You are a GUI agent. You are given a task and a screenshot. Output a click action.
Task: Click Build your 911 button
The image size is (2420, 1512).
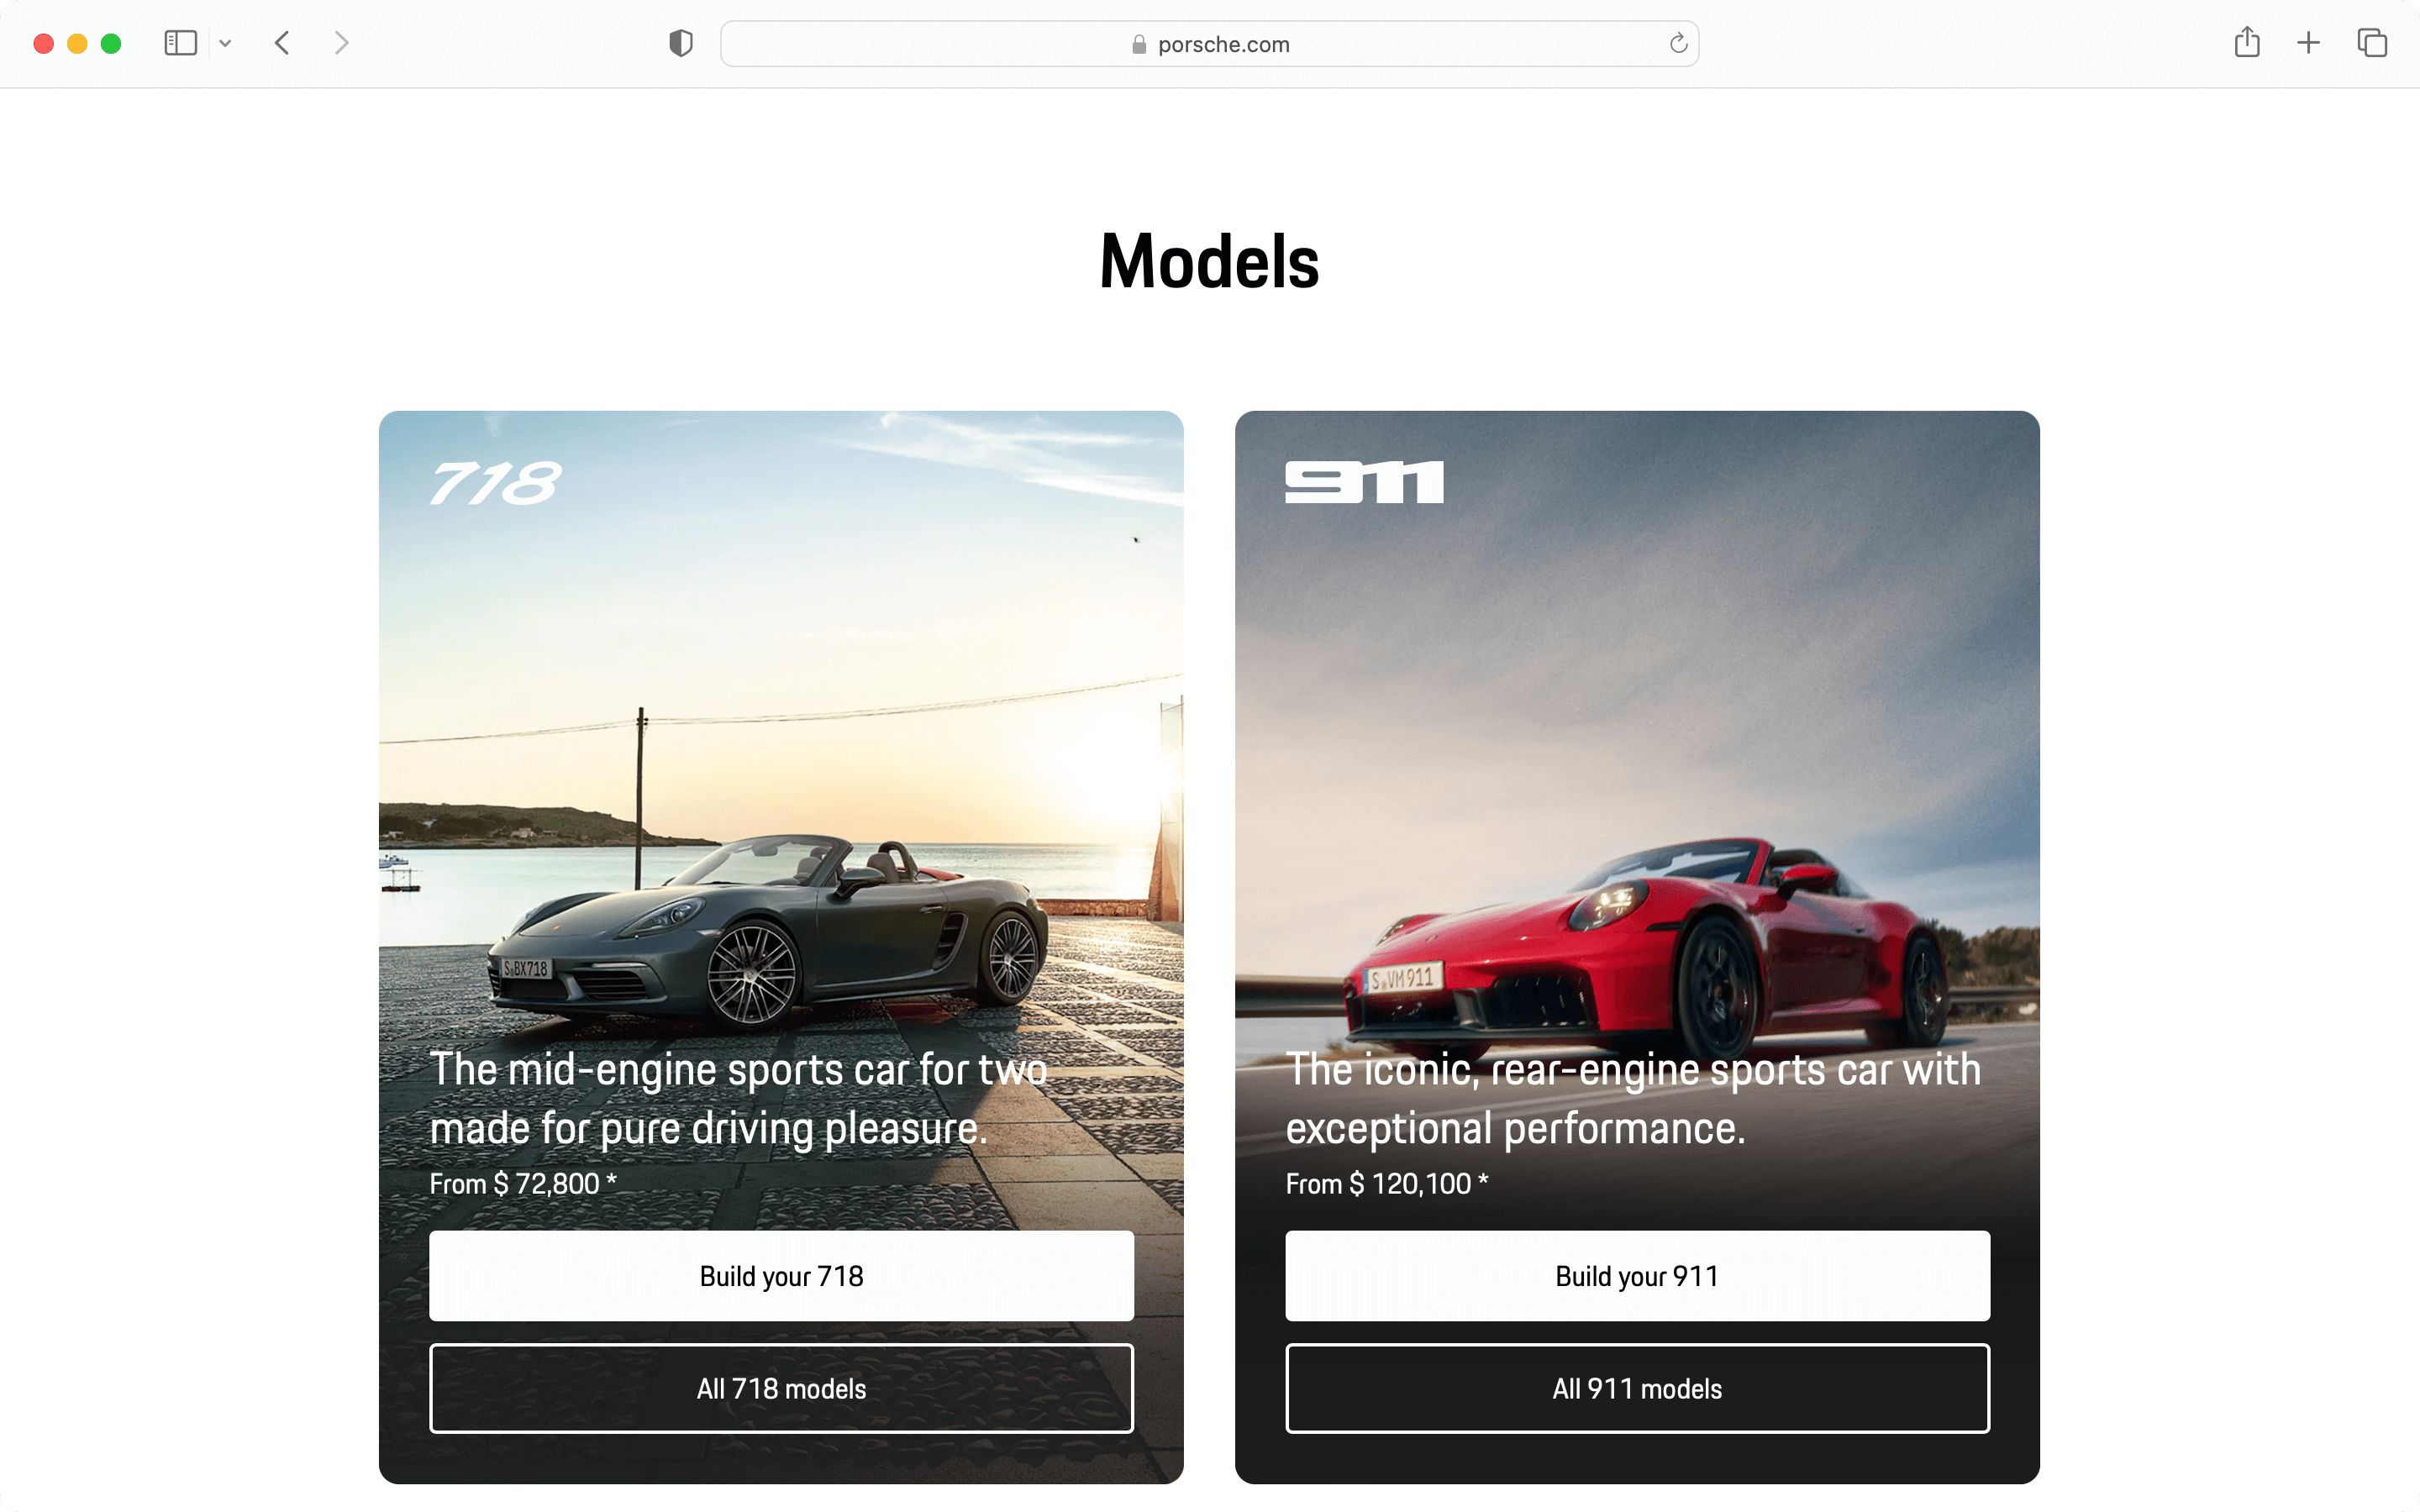[x=1636, y=1275]
